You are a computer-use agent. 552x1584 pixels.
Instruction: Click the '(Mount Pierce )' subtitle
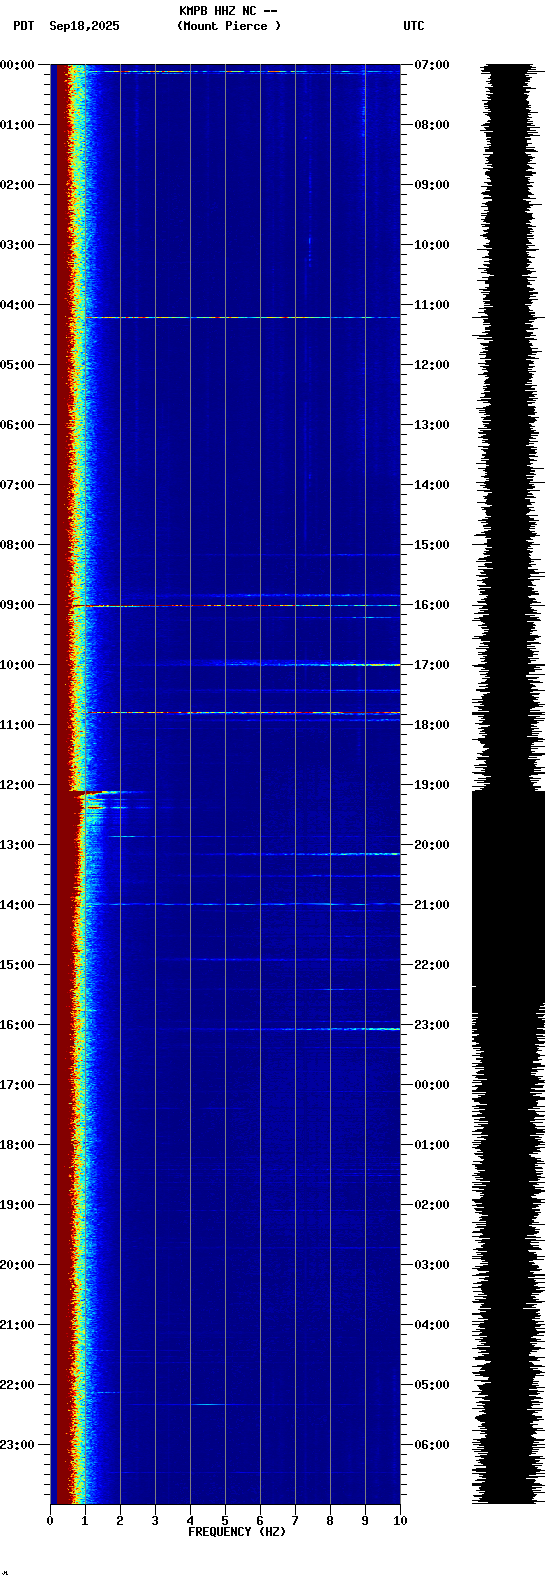click(229, 26)
